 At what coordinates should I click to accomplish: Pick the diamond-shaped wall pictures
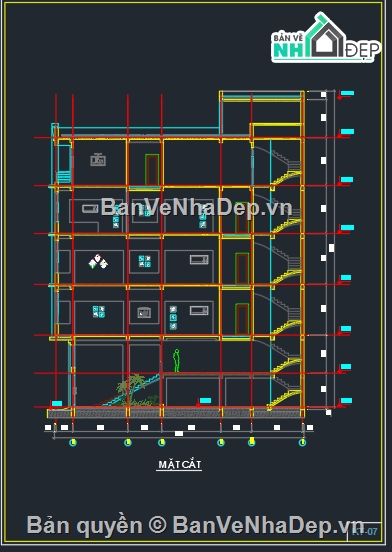[98, 262]
